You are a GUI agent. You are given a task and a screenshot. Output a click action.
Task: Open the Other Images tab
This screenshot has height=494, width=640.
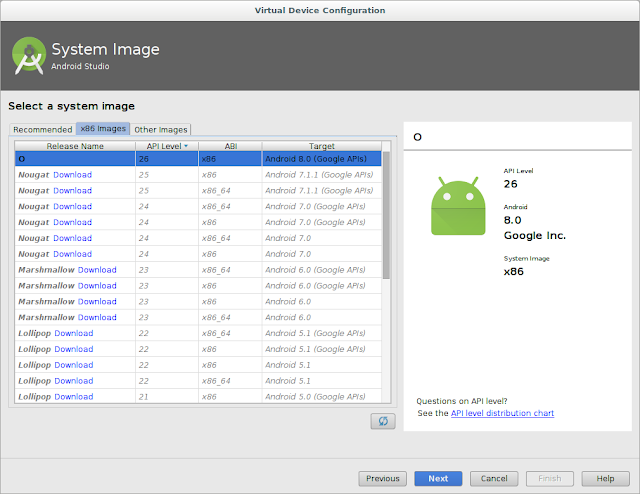(x=161, y=129)
